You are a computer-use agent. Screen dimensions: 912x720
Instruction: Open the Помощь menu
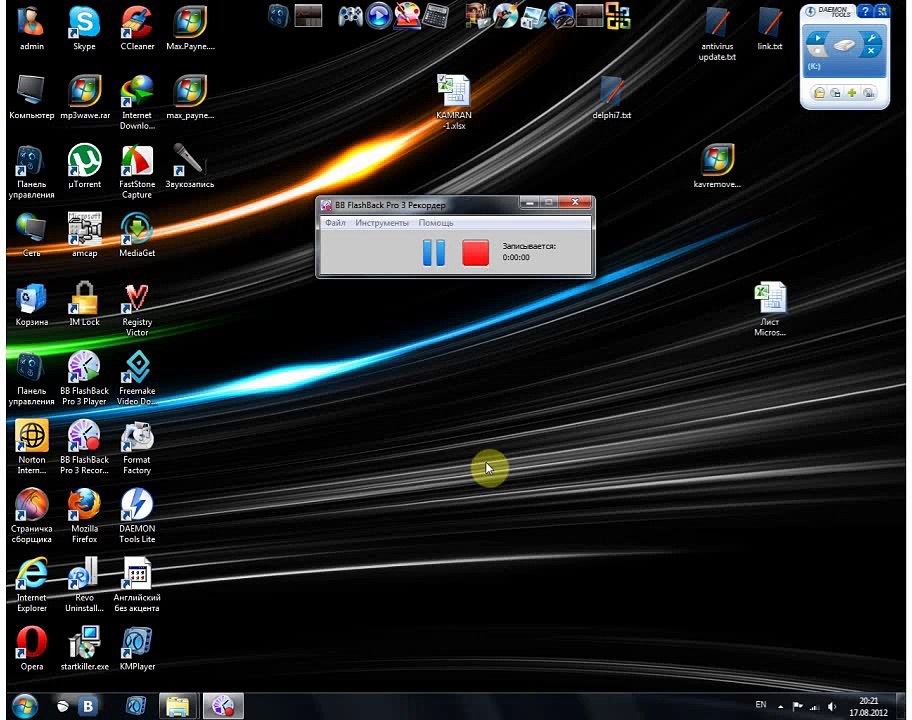436,223
